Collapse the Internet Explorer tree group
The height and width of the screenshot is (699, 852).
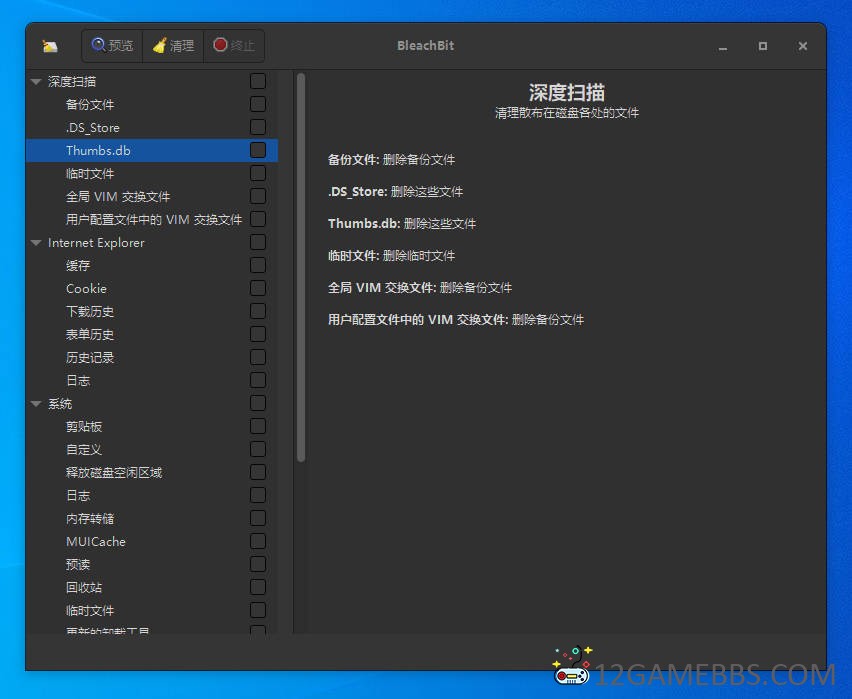pyautogui.click(x=36, y=242)
